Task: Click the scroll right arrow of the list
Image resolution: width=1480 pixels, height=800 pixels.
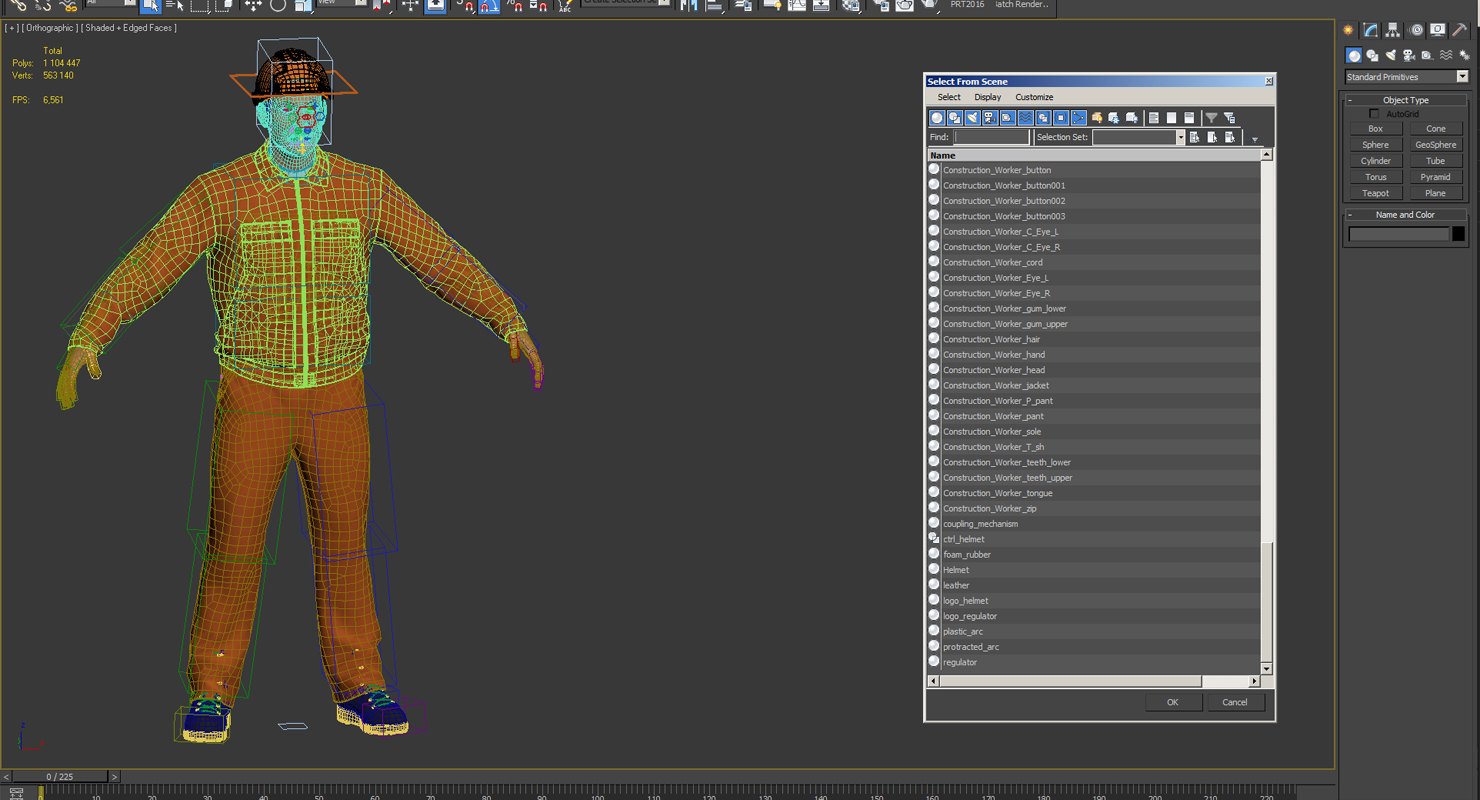Action: 1254,681
